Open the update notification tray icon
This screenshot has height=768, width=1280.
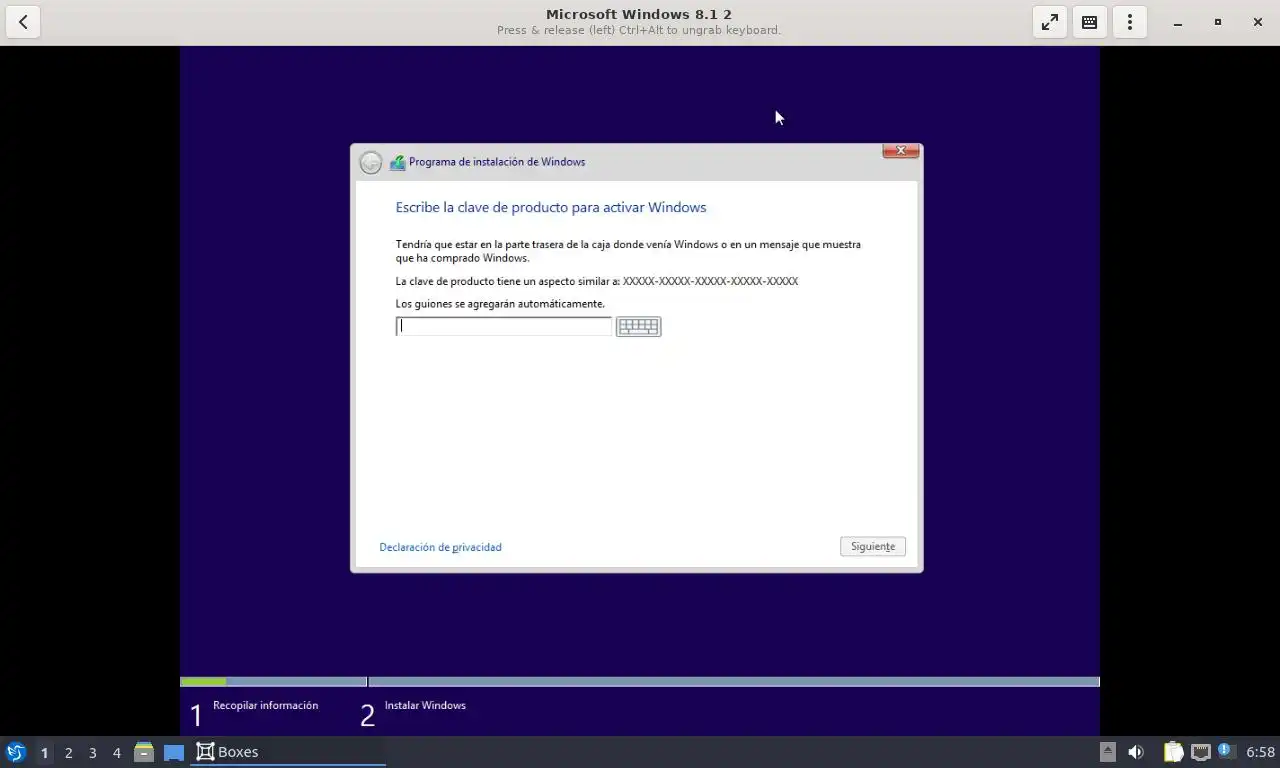tap(1226, 750)
